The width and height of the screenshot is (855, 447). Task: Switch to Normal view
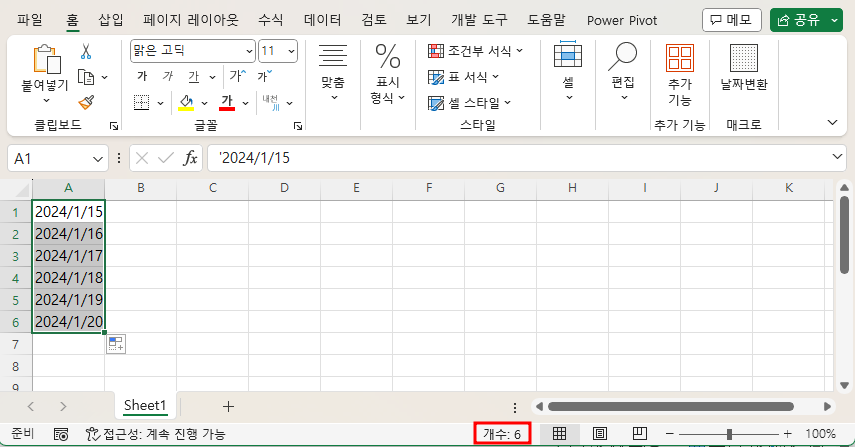pos(559,434)
